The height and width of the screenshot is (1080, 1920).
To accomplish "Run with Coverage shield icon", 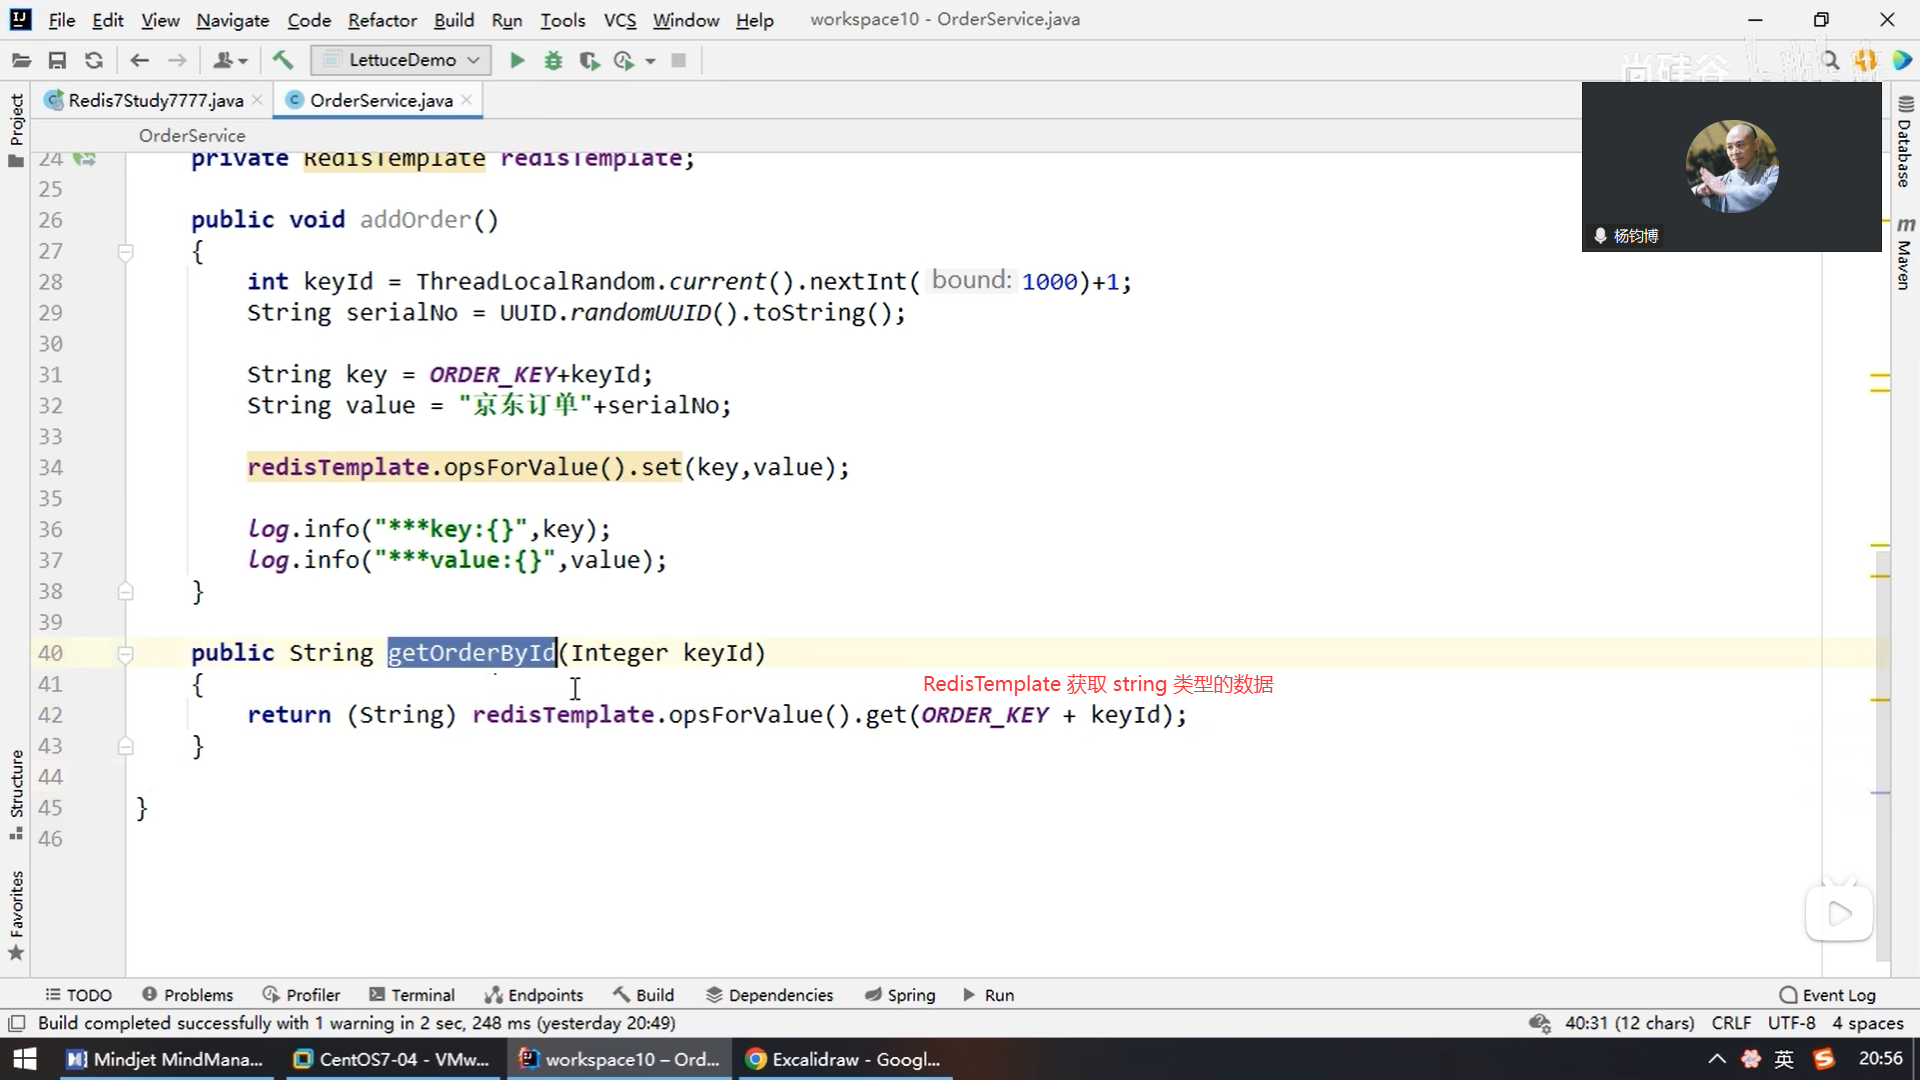I will point(589,61).
